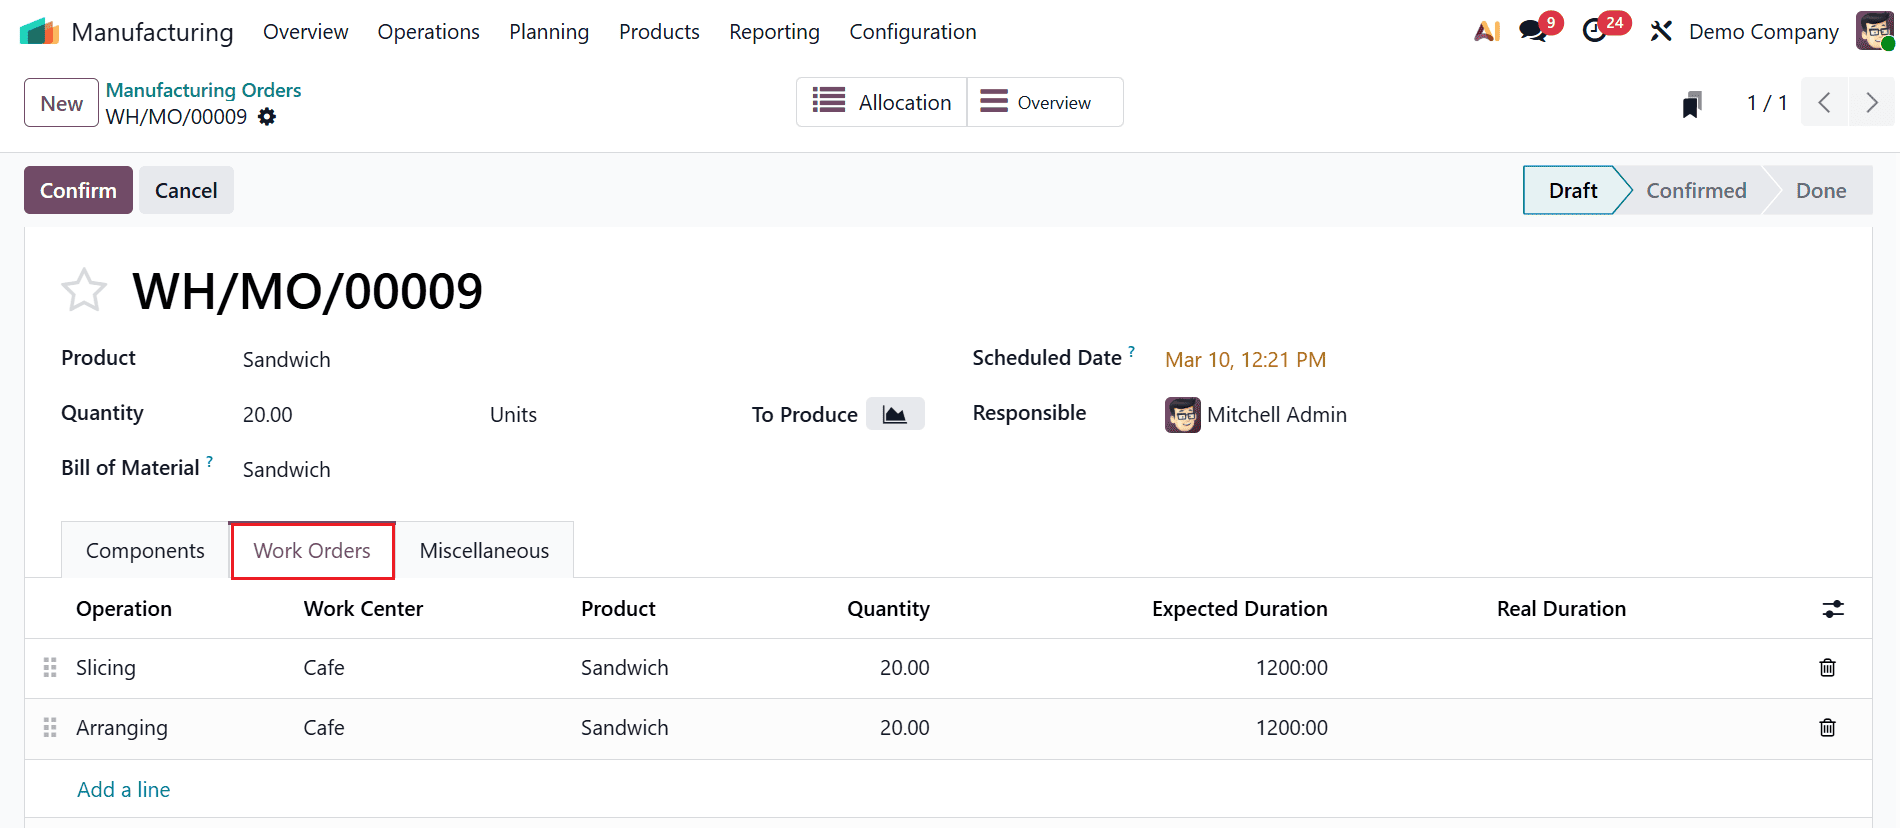Go to previous record arrow
The width and height of the screenshot is (1900, 828).
tap(1824, 102)
